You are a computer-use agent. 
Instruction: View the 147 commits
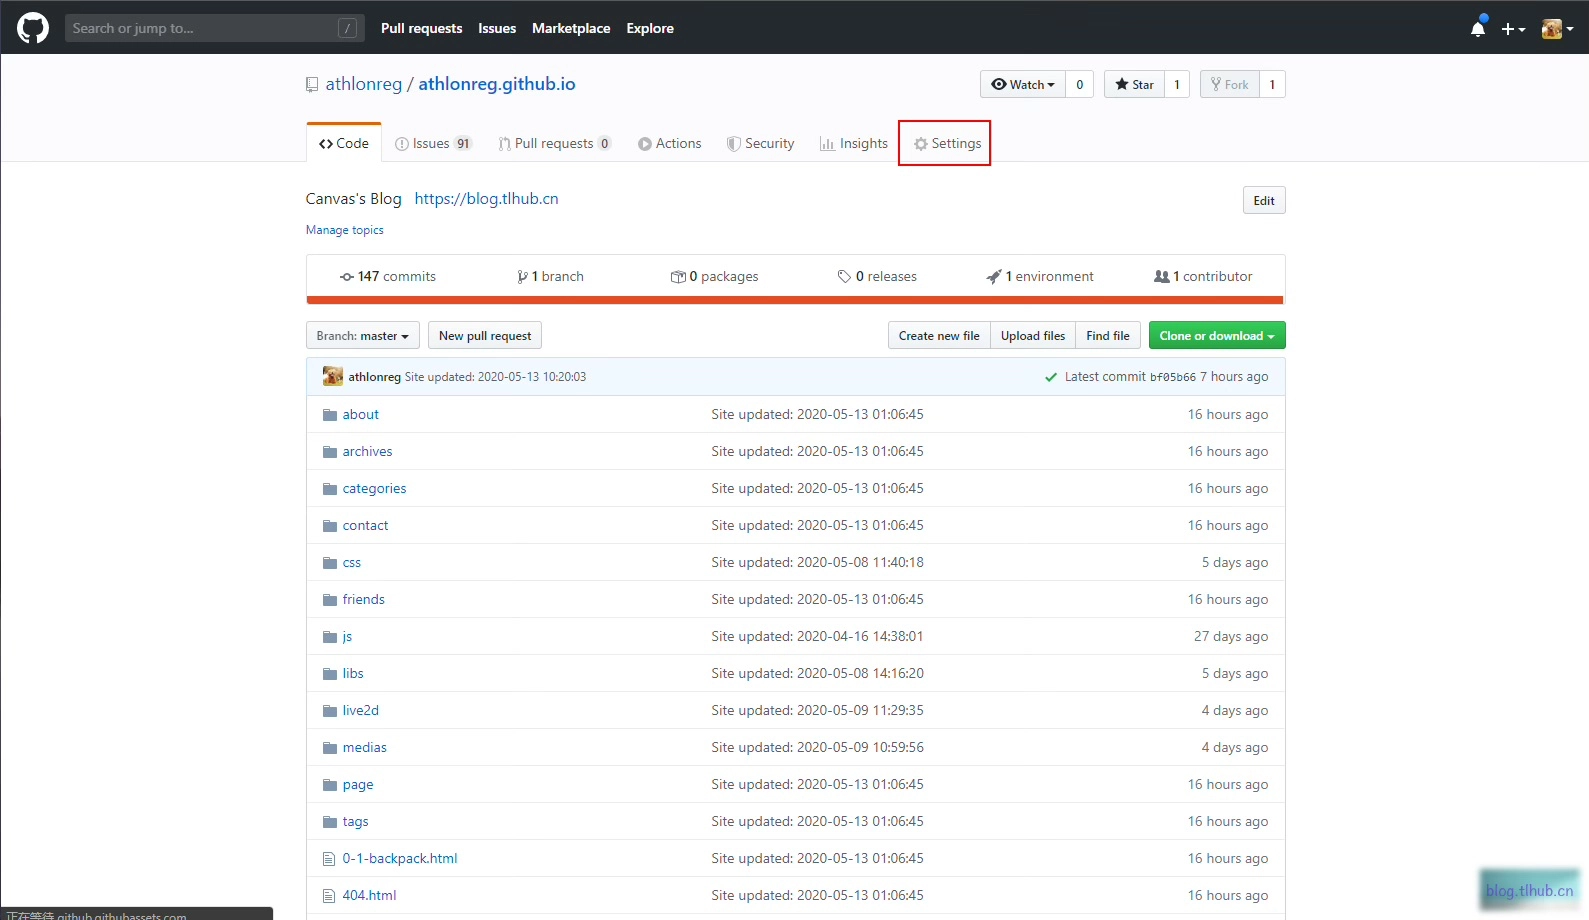point(388,276)
